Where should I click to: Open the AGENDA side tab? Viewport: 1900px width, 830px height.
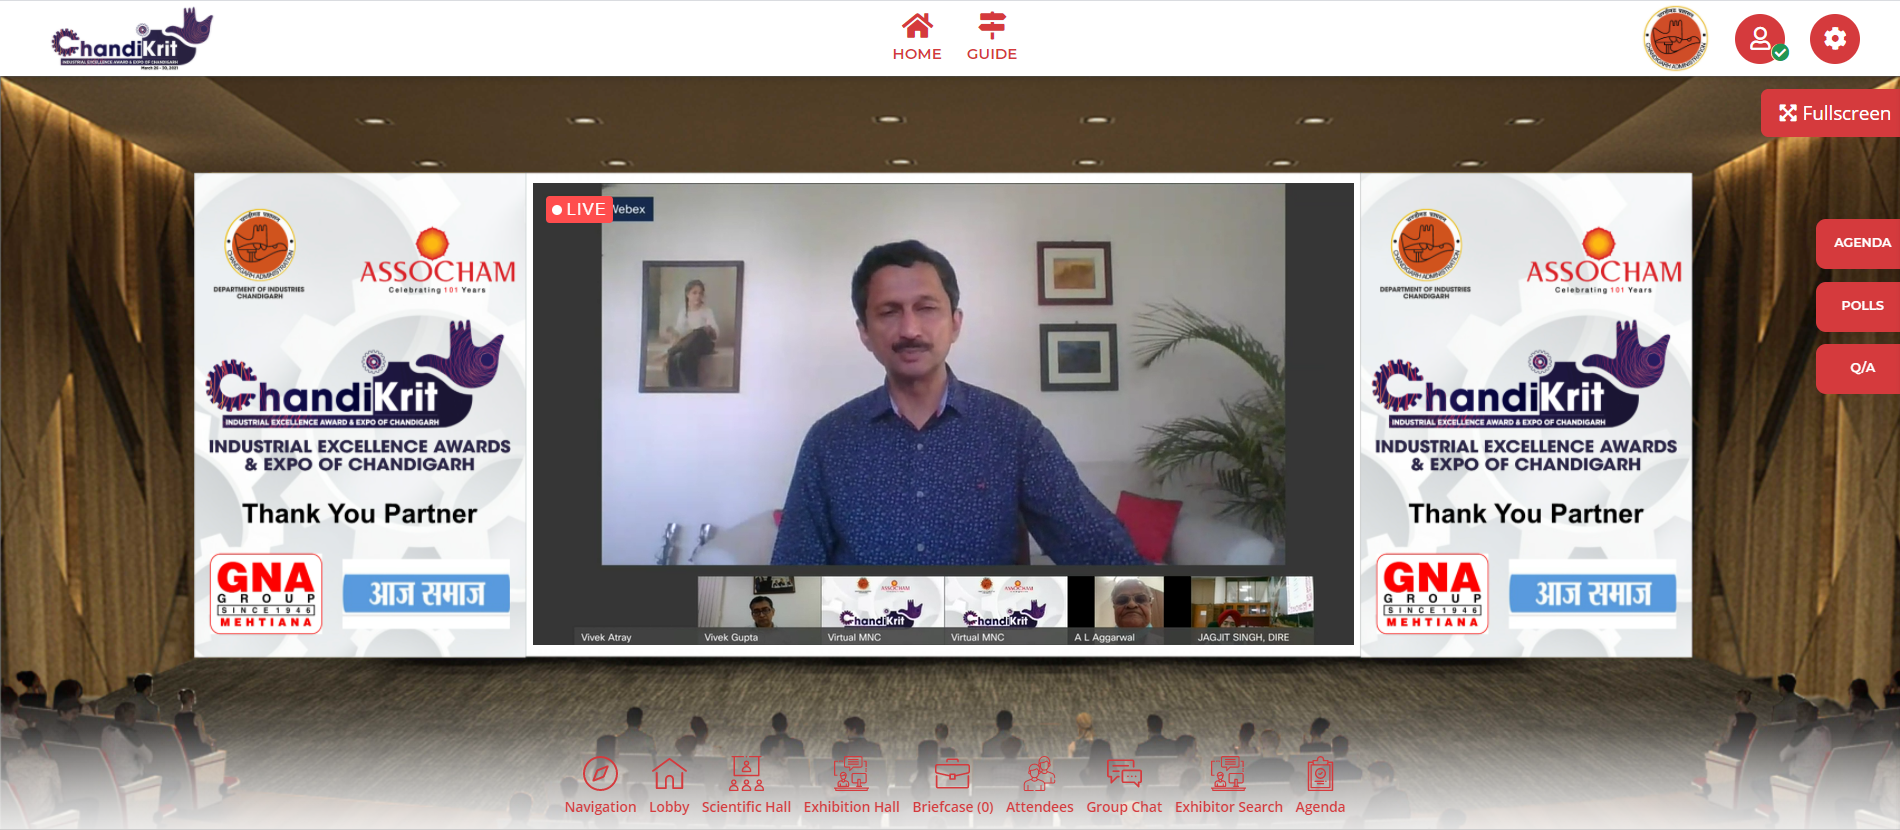click(x=1861, y=243)
